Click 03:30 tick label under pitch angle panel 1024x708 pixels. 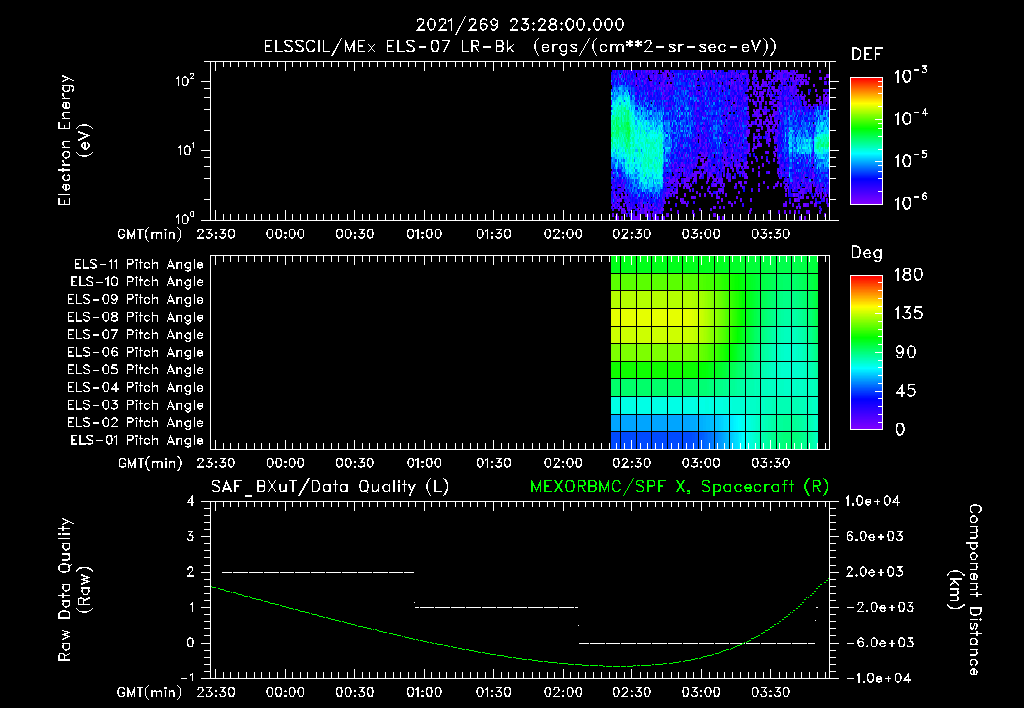tap(771, 464)
